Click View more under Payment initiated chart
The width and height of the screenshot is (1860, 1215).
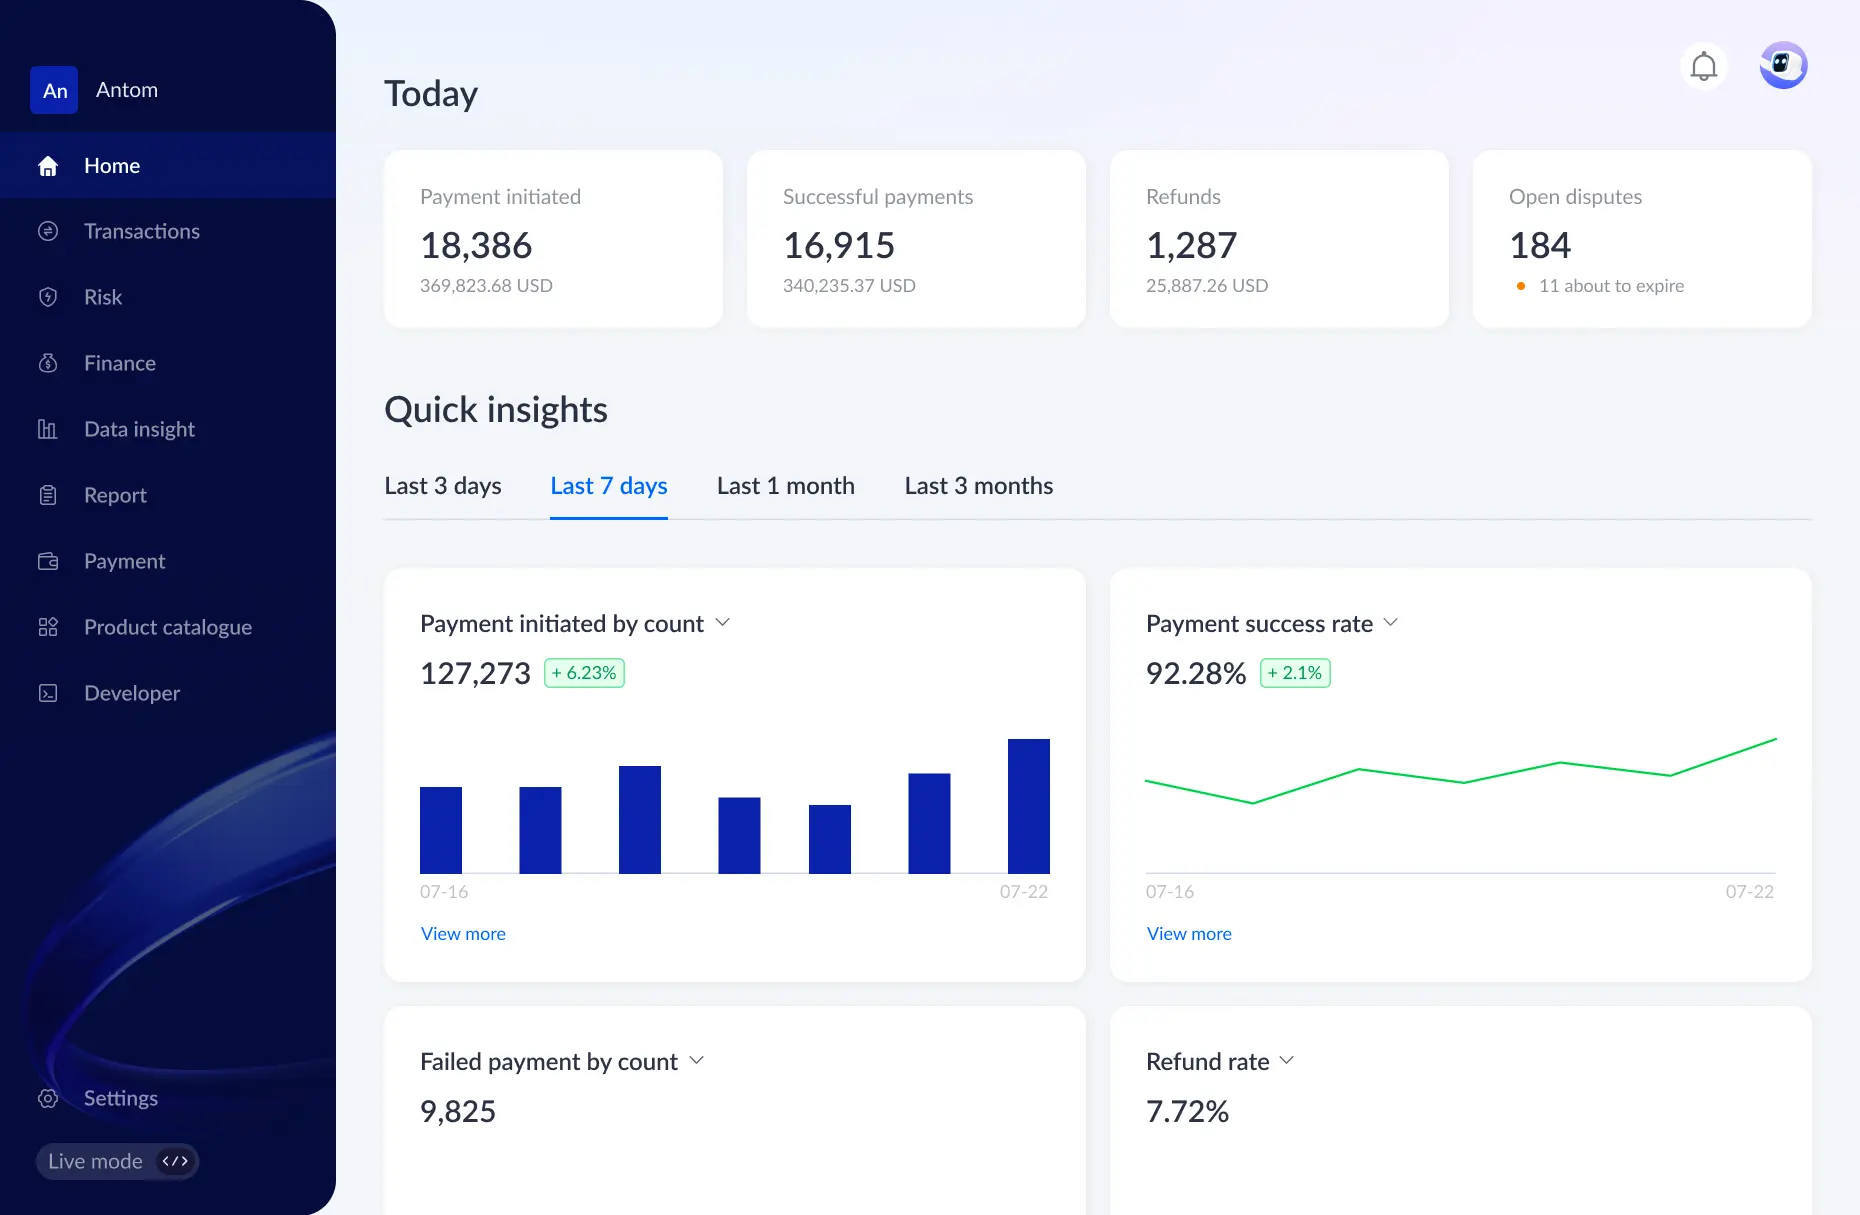pos(463,933)
